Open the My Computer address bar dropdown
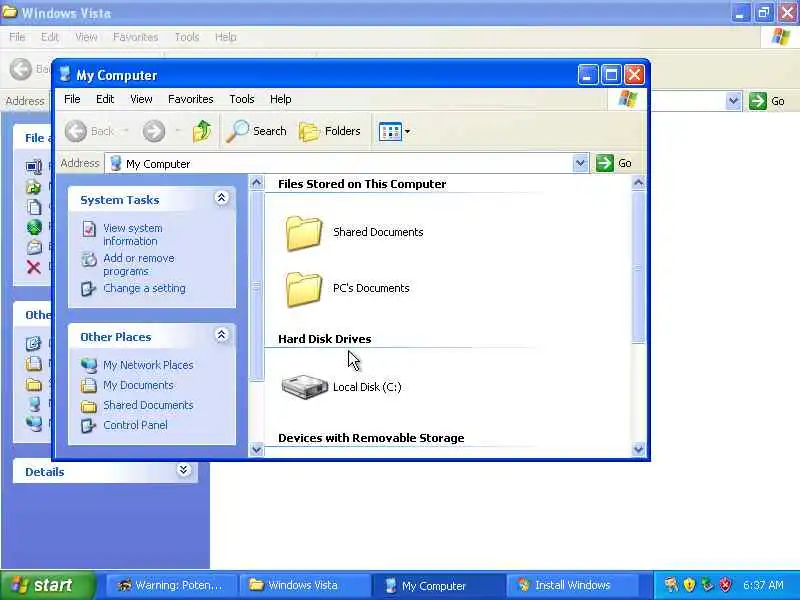800x600 pixels. (580, 163)
